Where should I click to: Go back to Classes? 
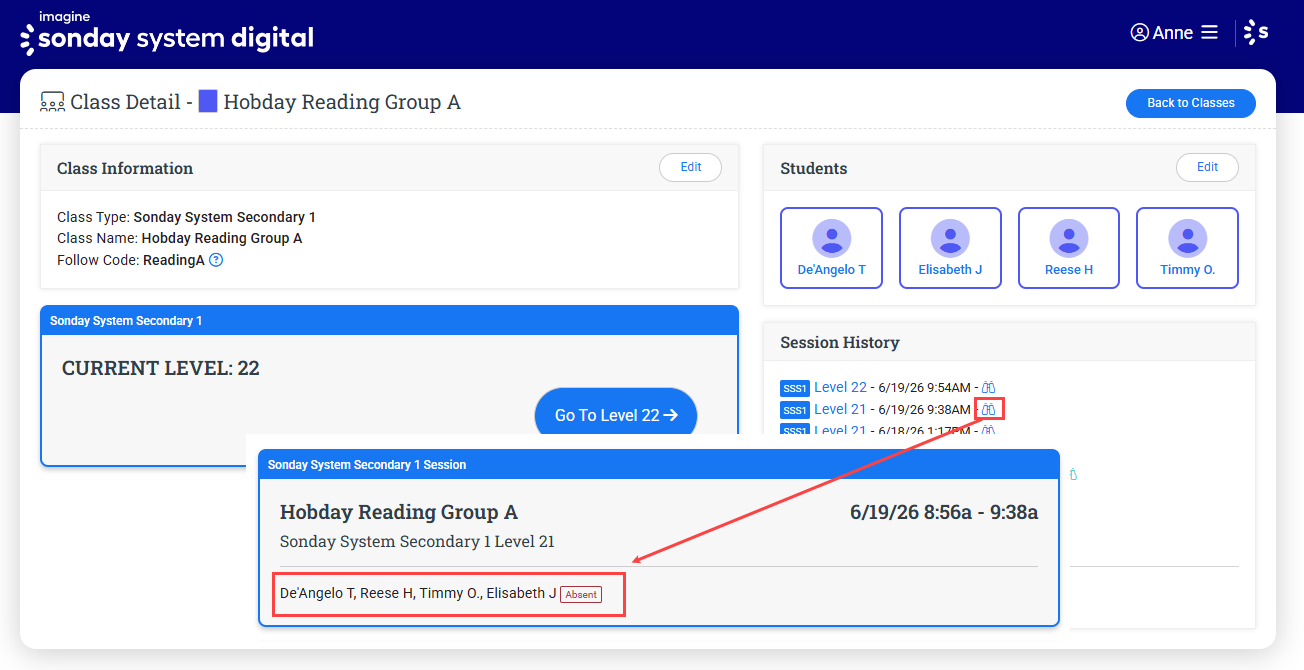tap(1190, 103)
